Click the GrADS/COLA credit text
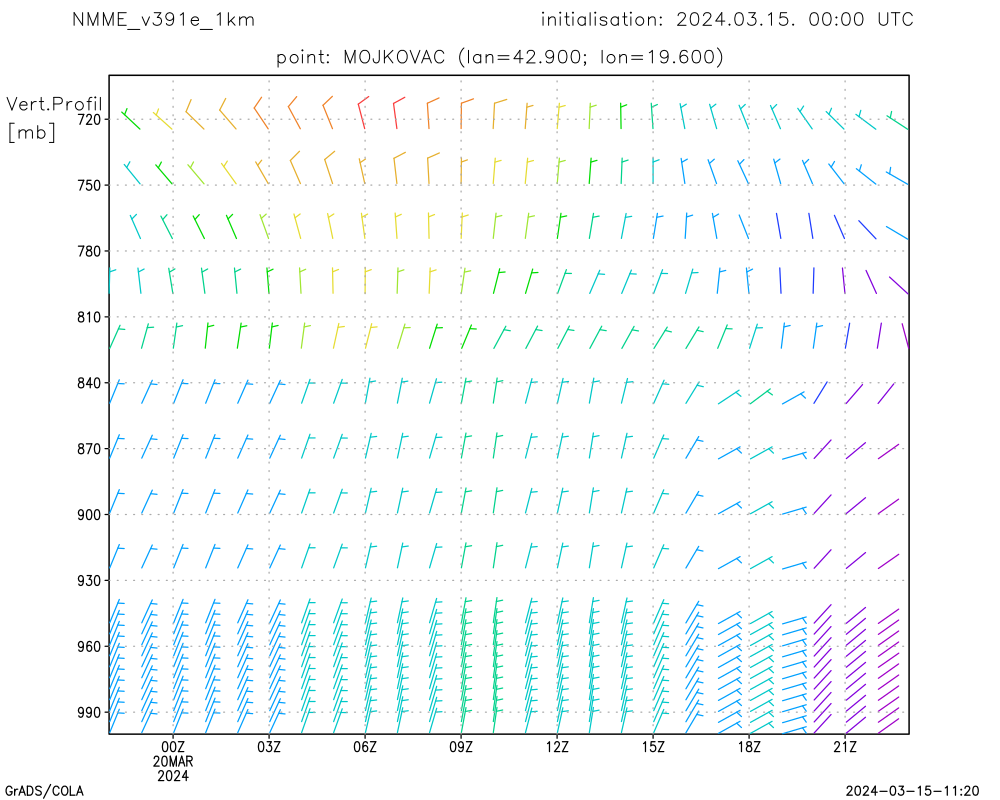Image resolution: width=1000 pixels, height=800 pixels. point(45,792)
